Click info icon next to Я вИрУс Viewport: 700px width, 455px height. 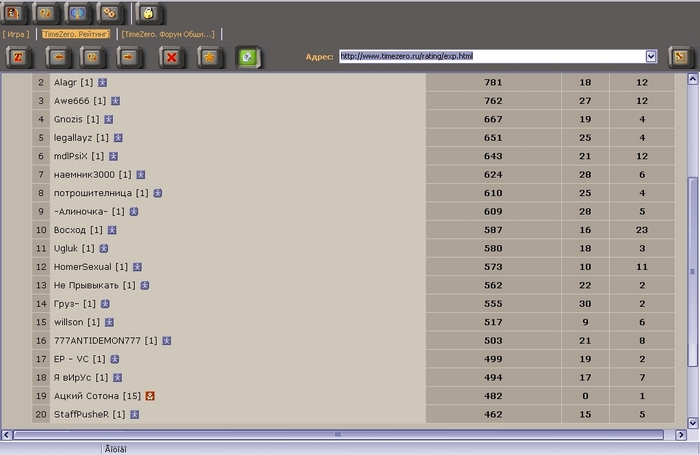point(117,378)
